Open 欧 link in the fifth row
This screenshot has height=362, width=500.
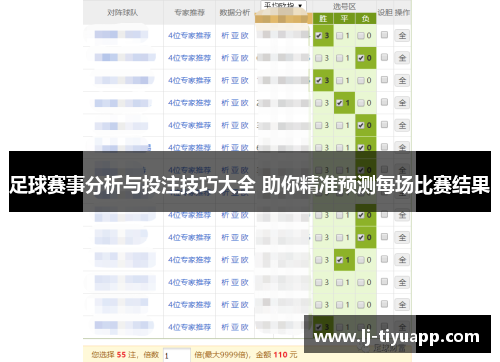[245, 125]
